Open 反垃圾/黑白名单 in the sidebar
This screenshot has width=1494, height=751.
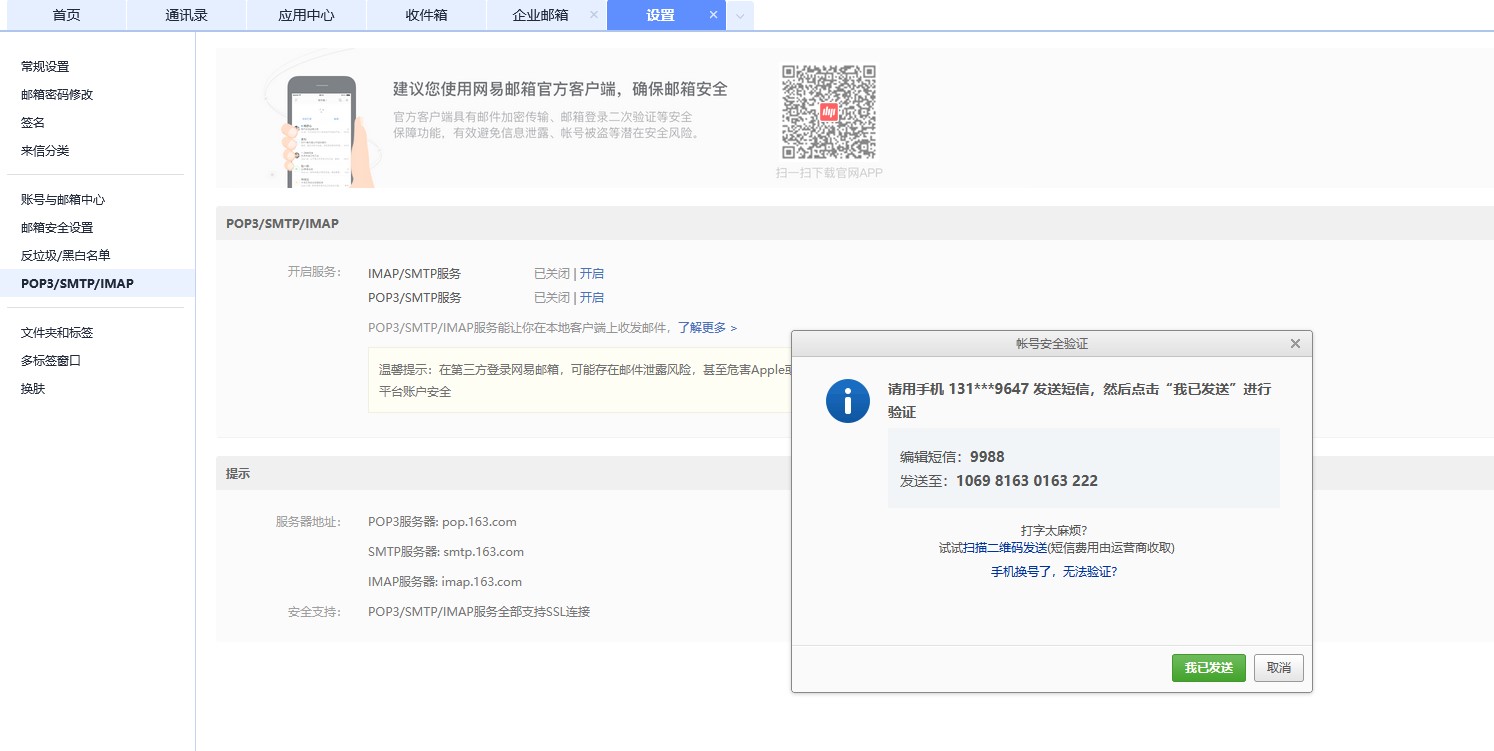65,255
